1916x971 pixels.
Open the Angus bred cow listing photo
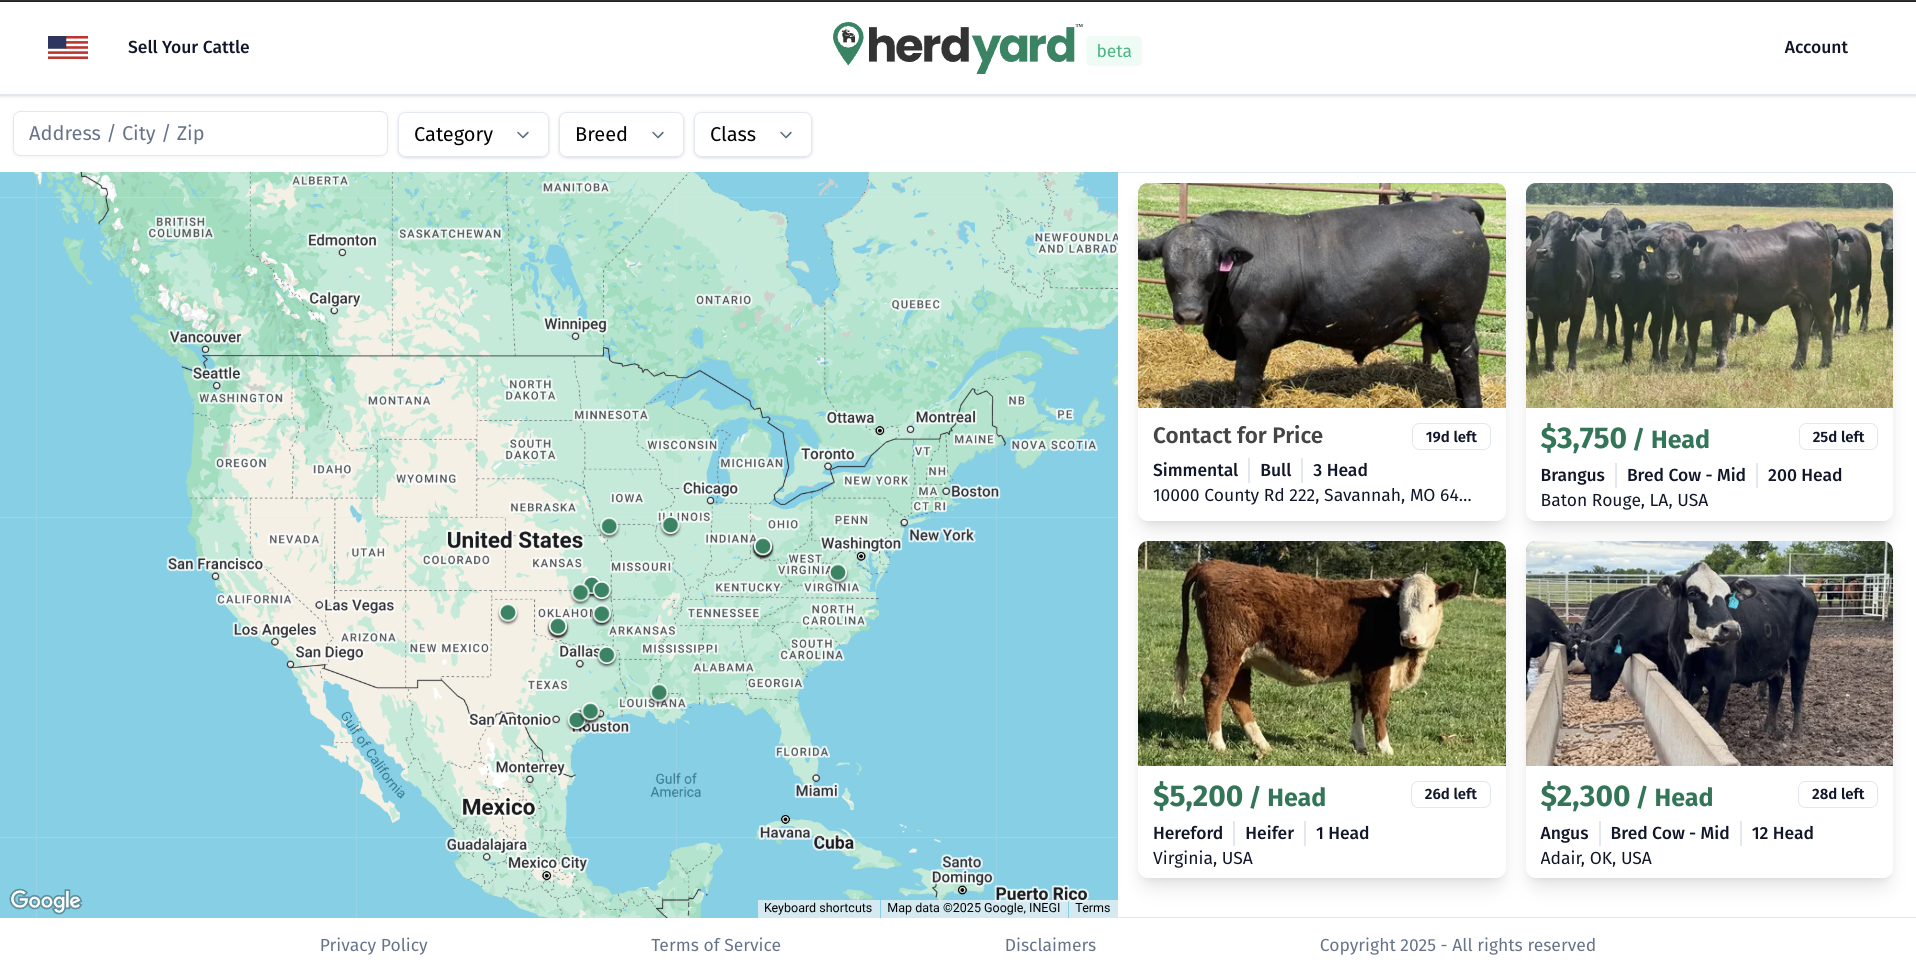click(x=1709, y=653)
